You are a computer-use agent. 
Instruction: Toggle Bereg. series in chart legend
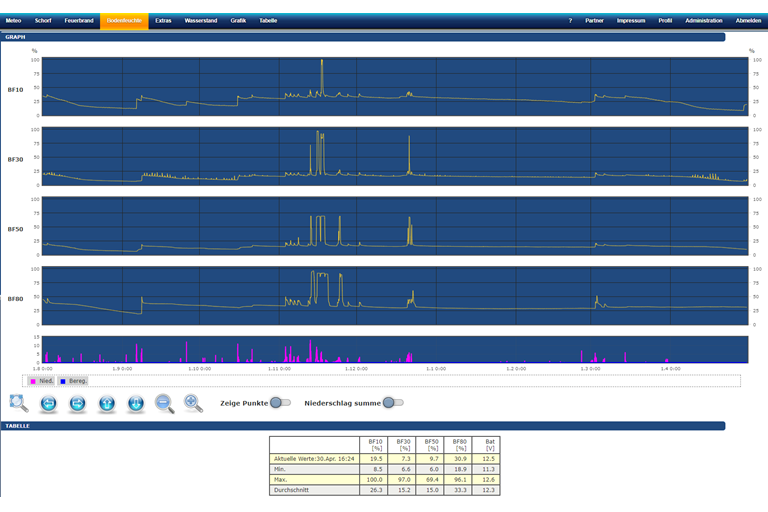pyautogui.click(x=73, y=381)
